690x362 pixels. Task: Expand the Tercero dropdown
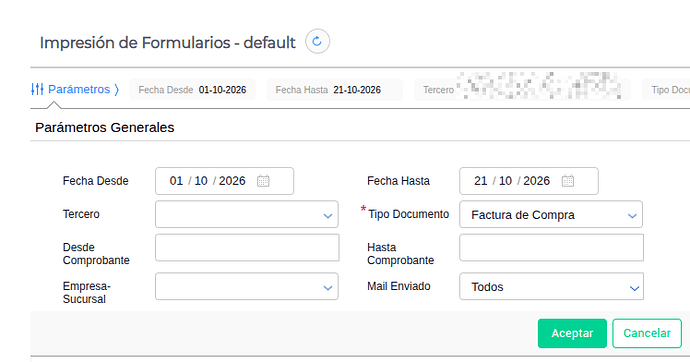[x=247, y=215]
